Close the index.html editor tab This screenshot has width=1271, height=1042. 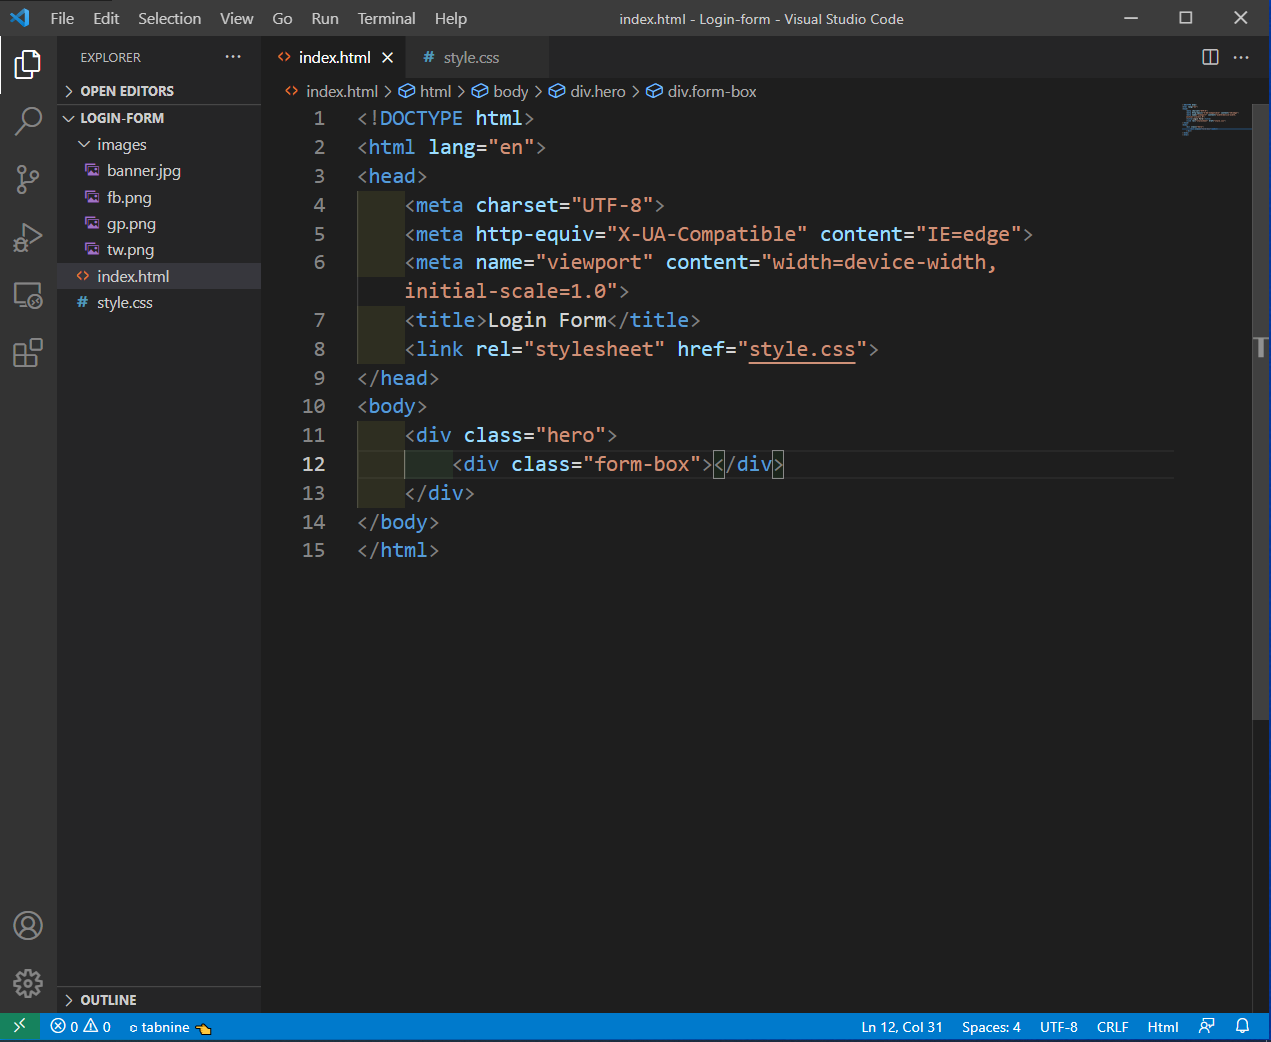[x=388, y=58]
